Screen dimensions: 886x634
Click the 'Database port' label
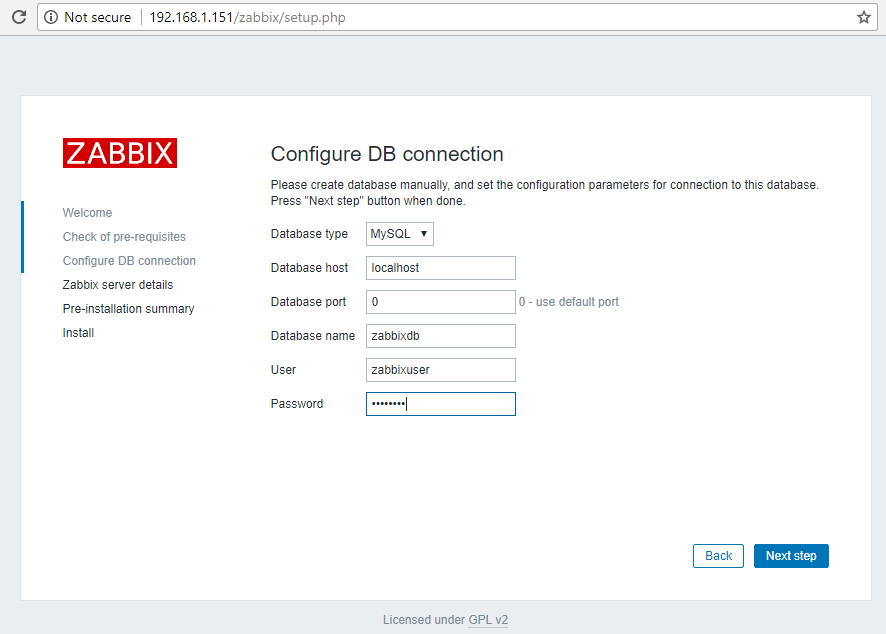[x=309, y=302]
